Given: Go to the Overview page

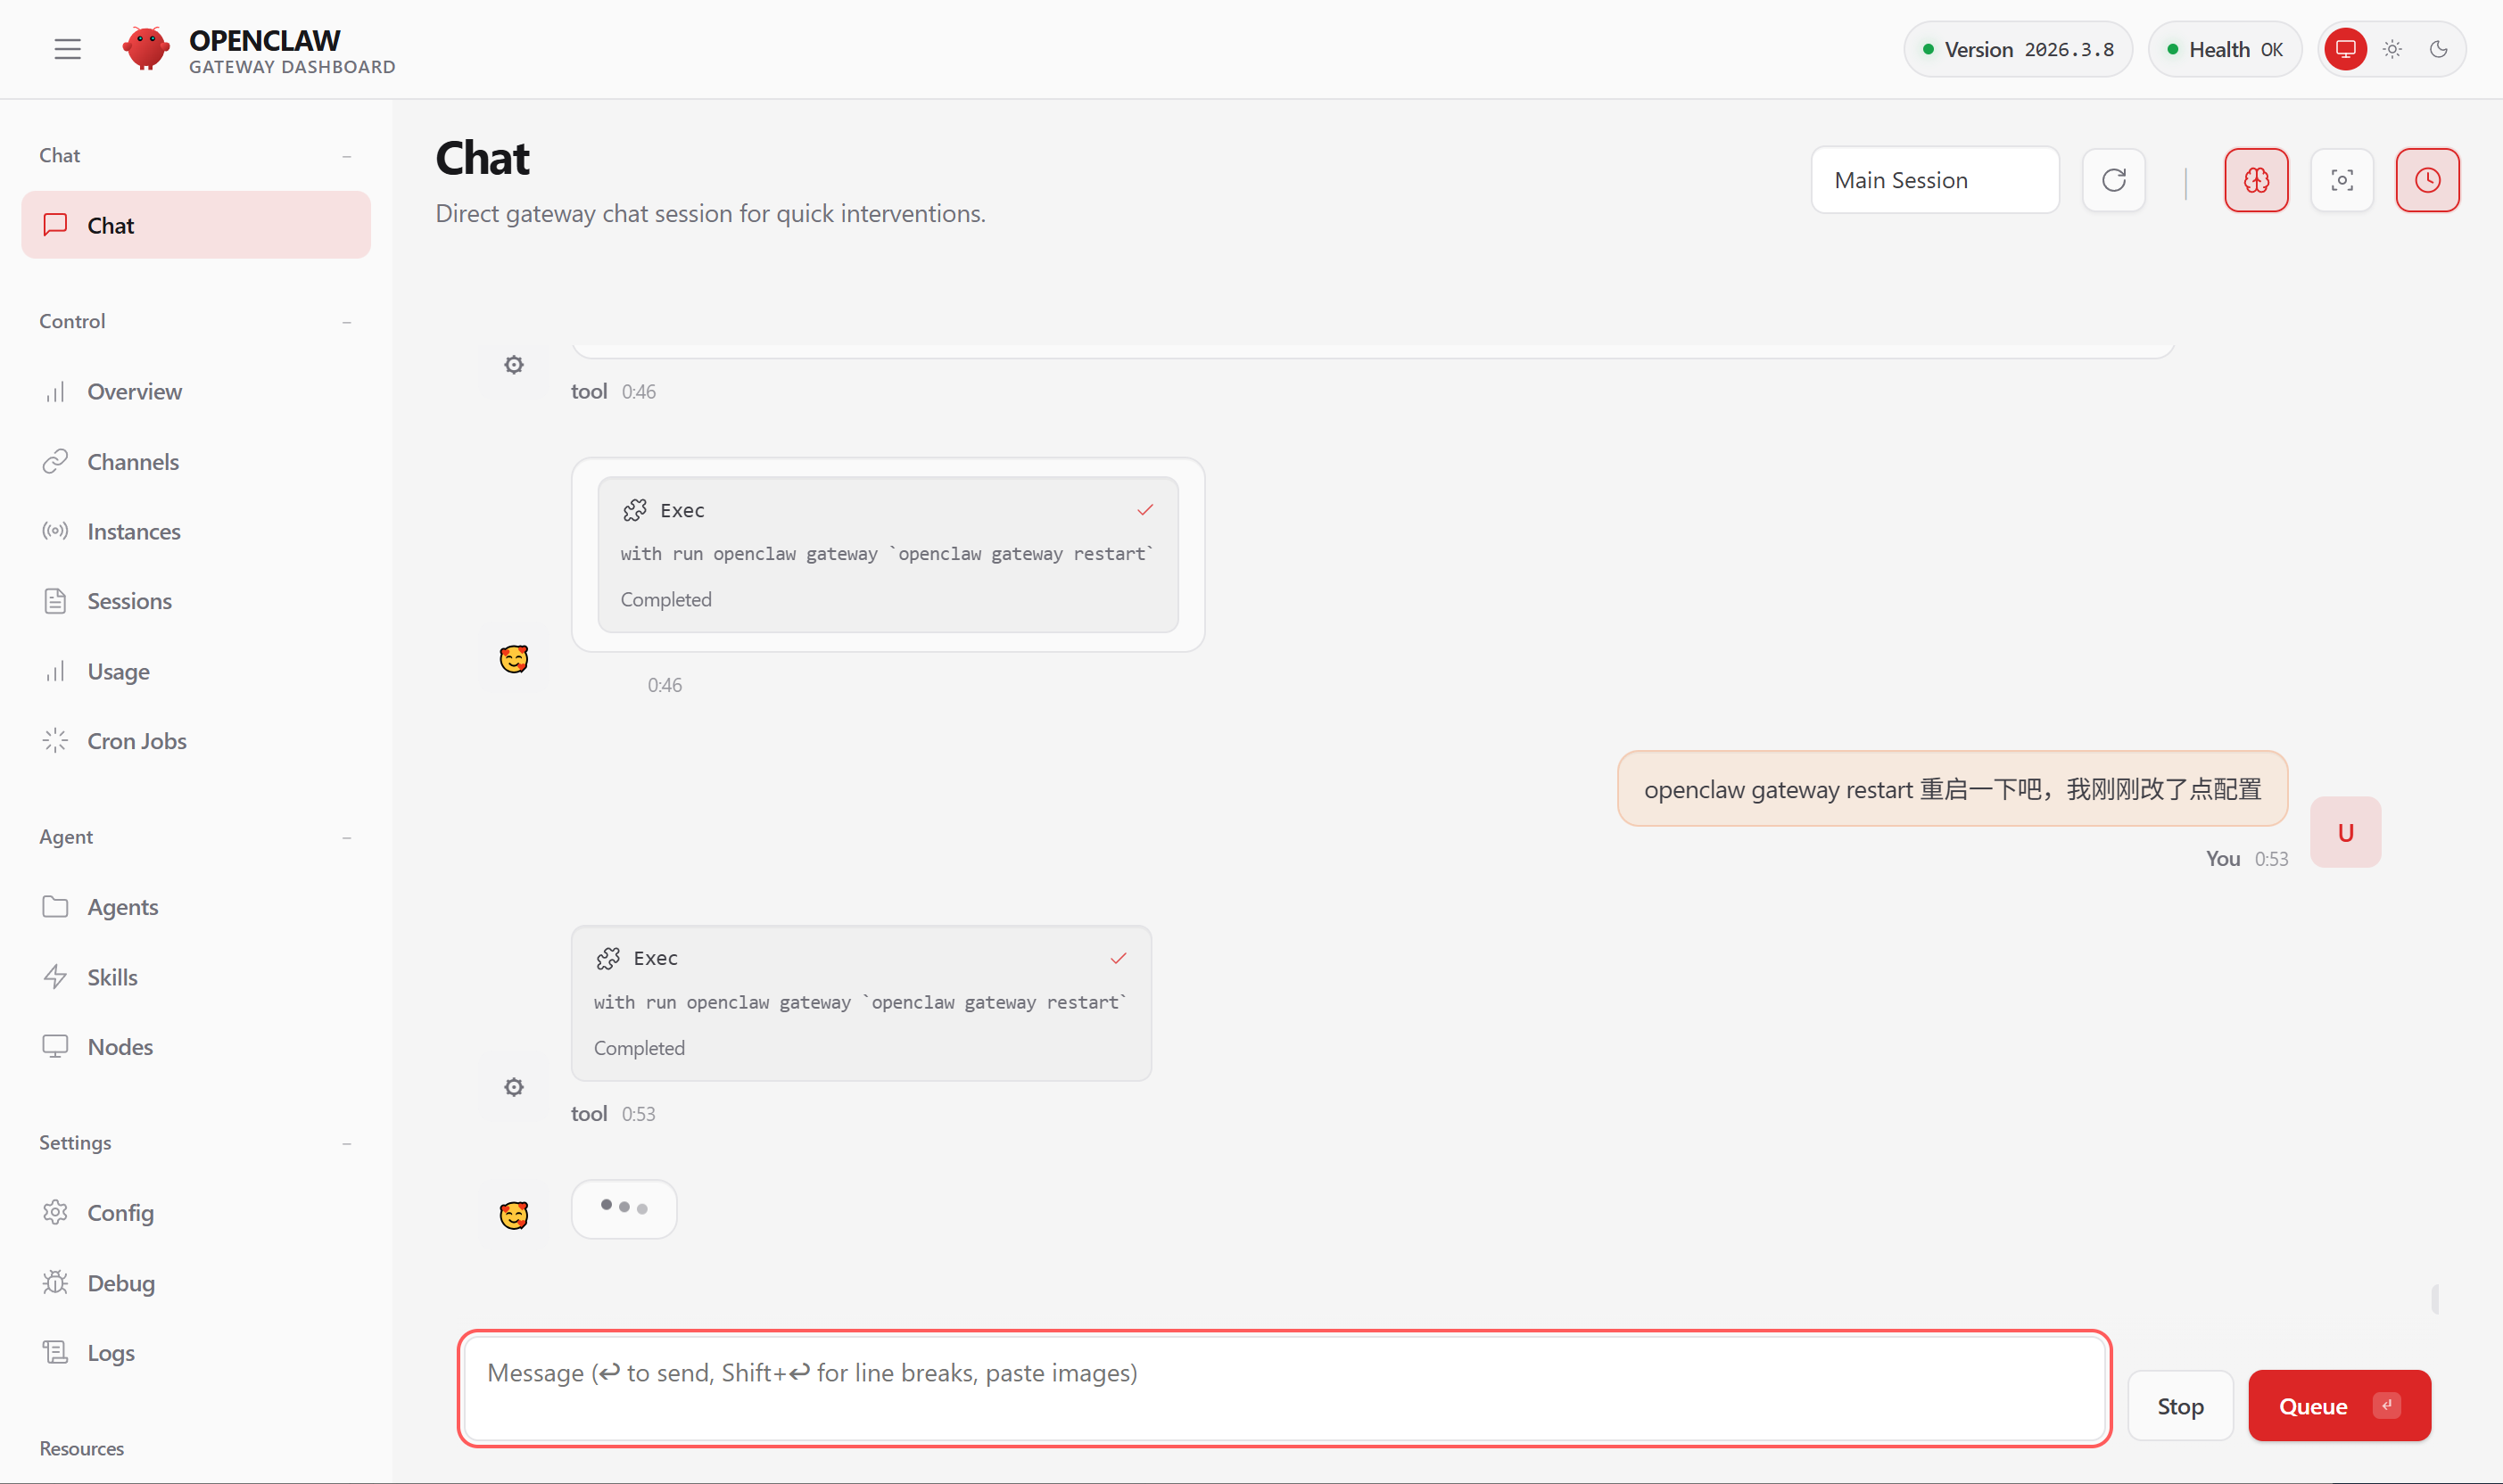Looking at the screenshot, I should pyautogui.click(x=134, y=391).
